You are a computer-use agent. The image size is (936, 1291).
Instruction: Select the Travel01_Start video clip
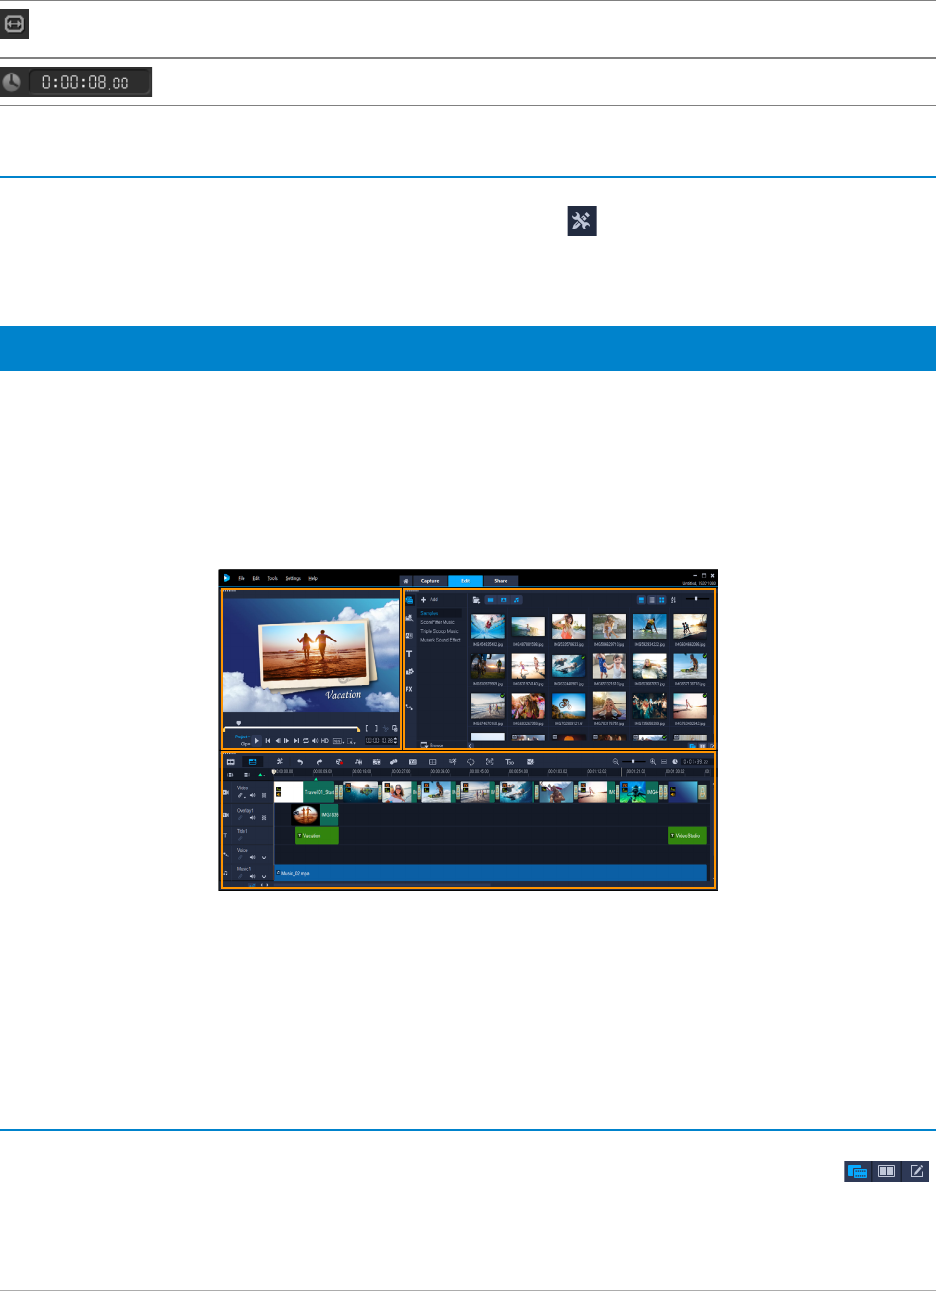click(304, 792)
